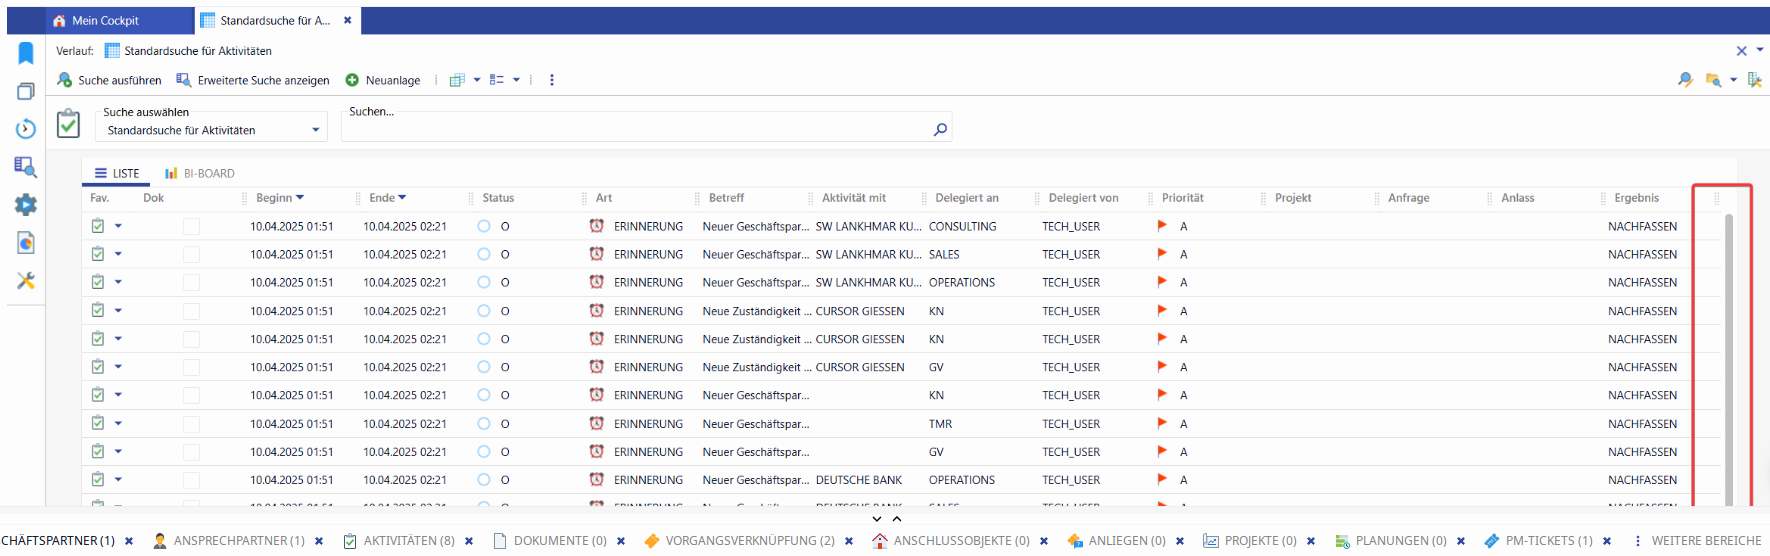Tick the Dok checkbox in the first row
Screen dimensions: 1770x556
(191, 227)
